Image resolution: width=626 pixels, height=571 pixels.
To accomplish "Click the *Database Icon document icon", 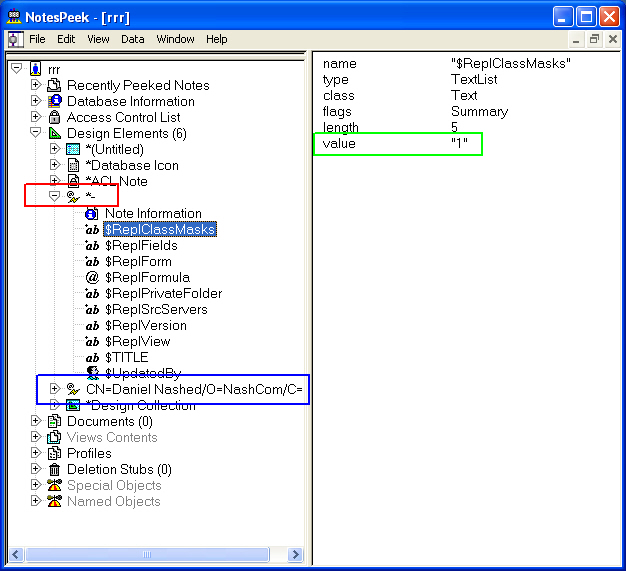I will coord(73,165).
